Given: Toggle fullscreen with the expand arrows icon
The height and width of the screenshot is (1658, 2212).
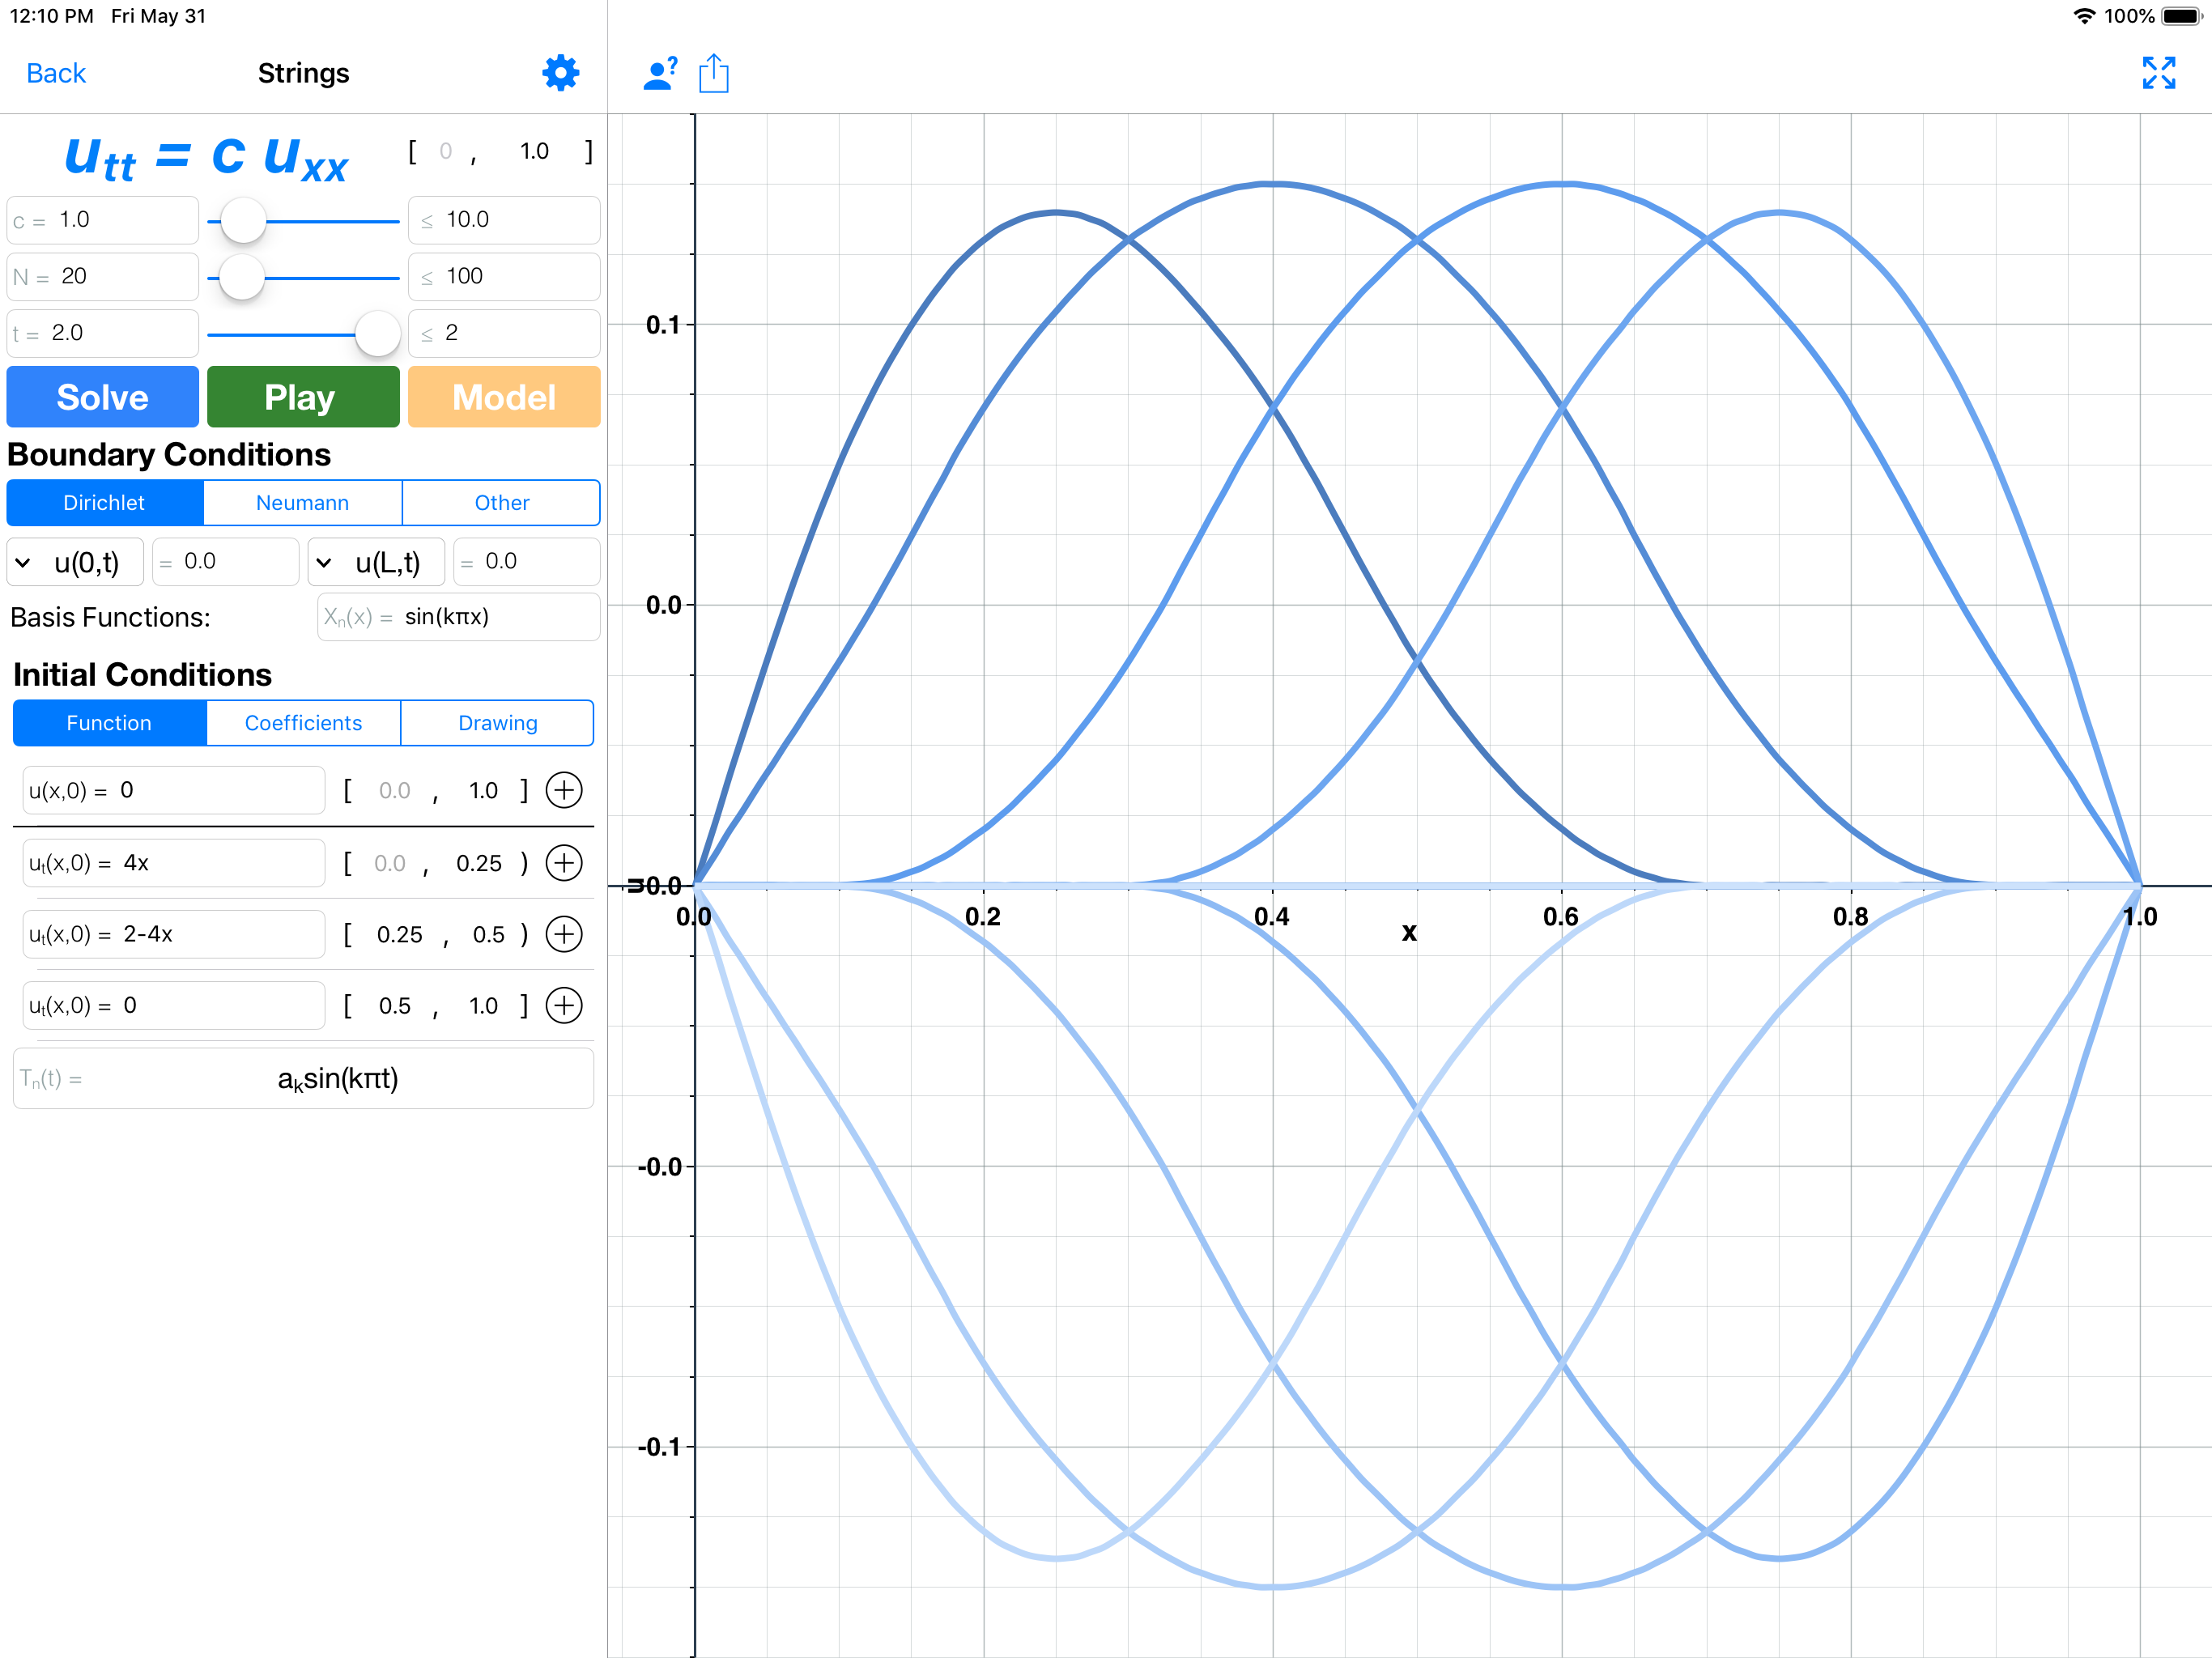Looking at the screenshot, I should [x=2158, y=73].
